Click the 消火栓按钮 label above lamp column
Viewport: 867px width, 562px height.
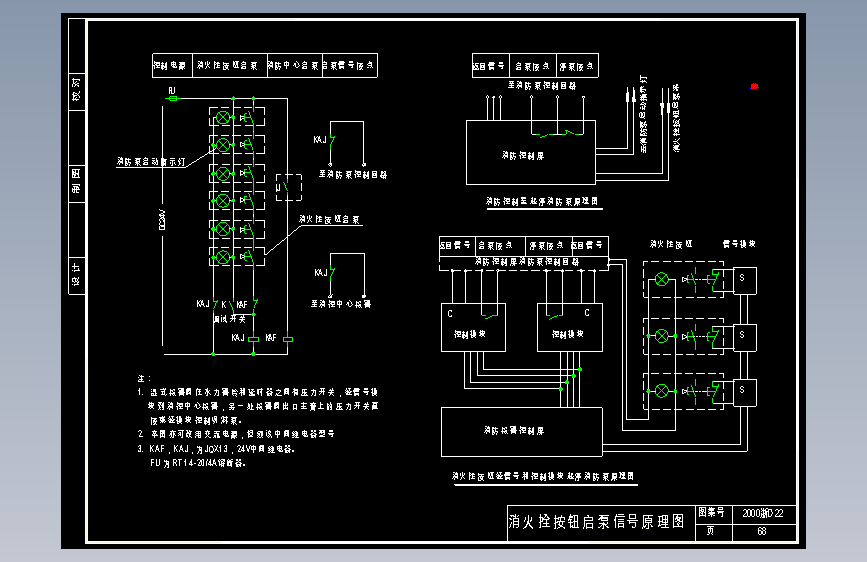pos(671,244)
